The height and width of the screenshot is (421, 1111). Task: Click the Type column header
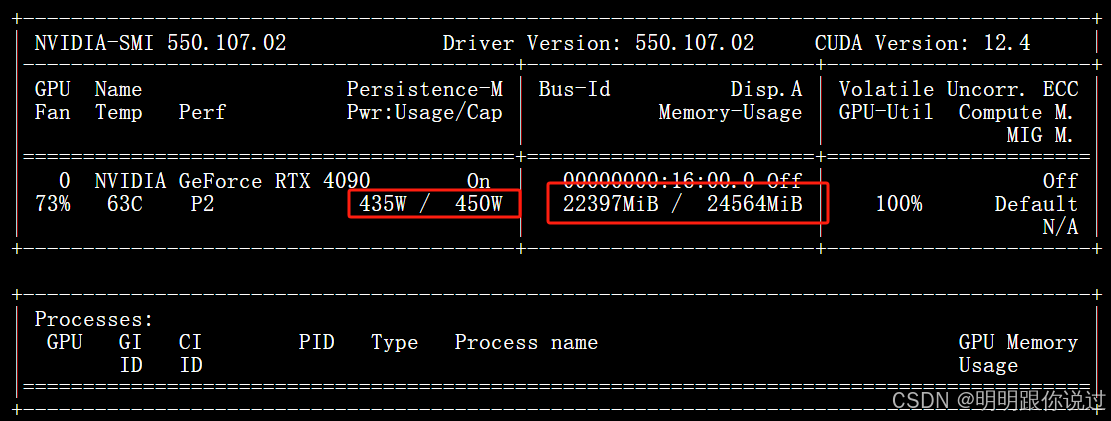395,342
